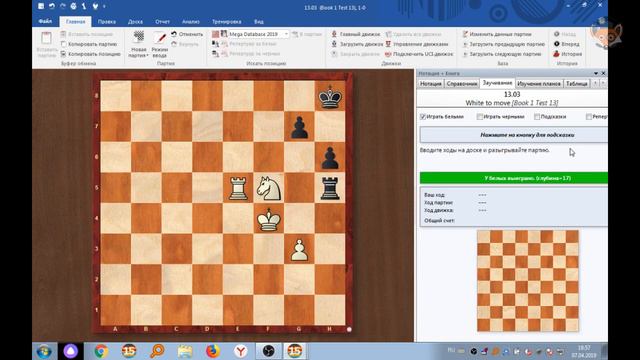
Task: Switch to the Анализ ribbon tab
Action: point(191,22)
